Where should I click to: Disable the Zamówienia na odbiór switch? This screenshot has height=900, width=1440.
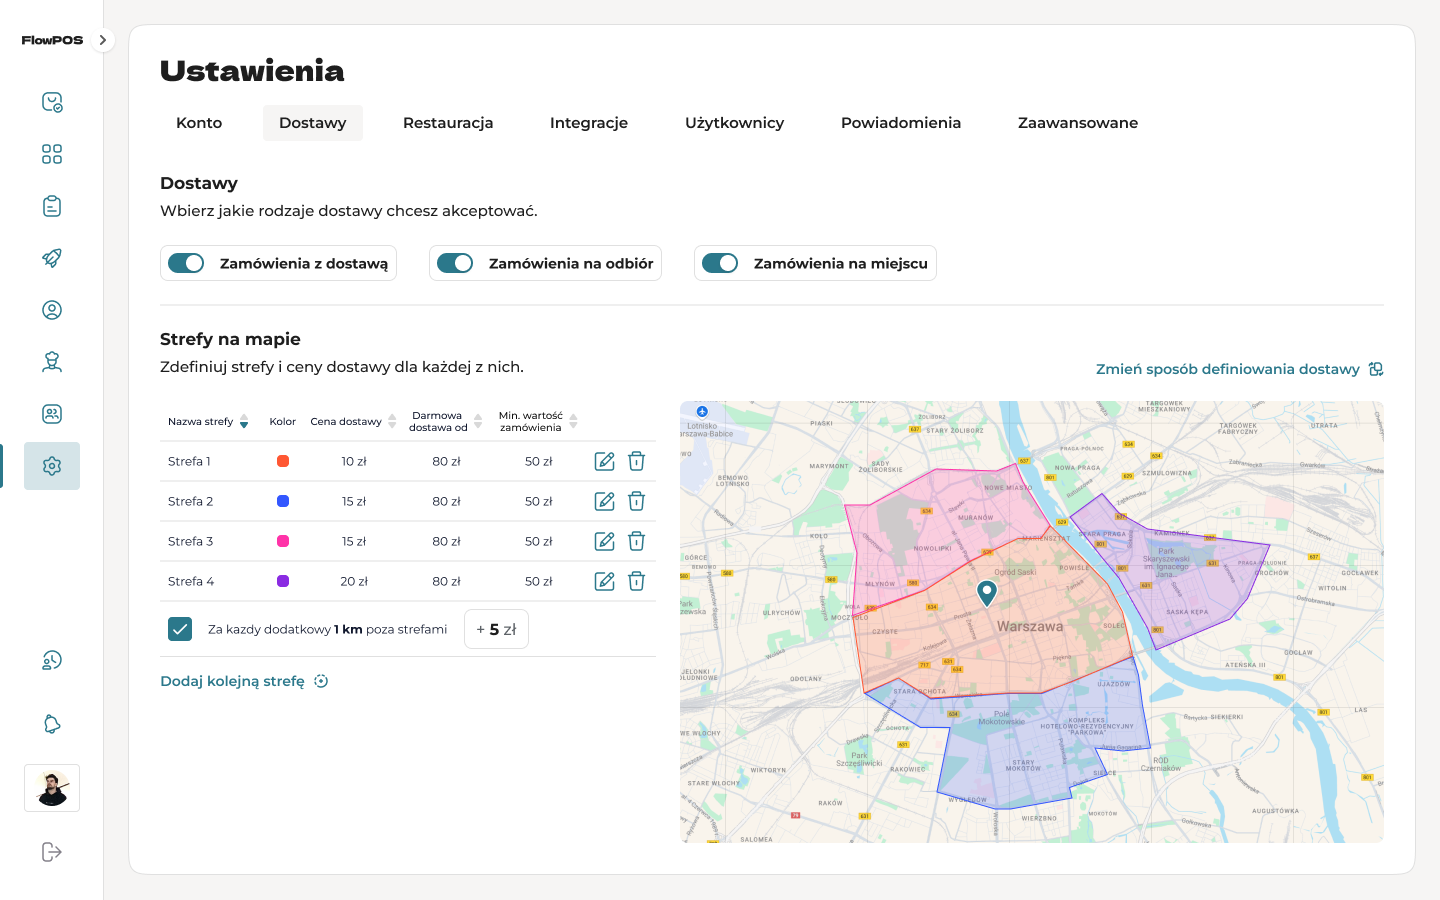tap(455, 263)
